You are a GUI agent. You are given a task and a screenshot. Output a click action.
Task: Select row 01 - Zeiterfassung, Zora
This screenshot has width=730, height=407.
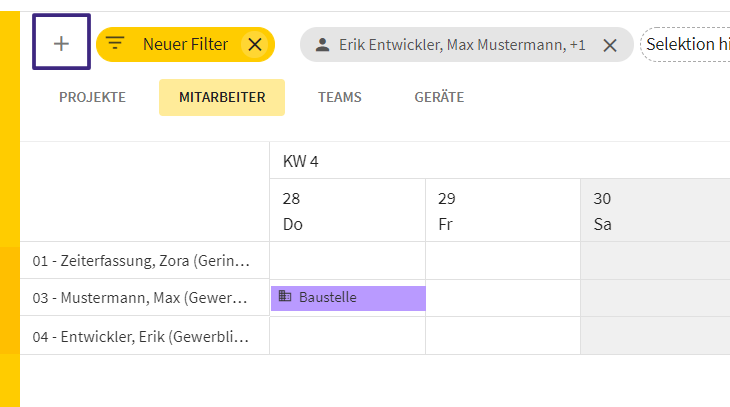pos(145,260)
